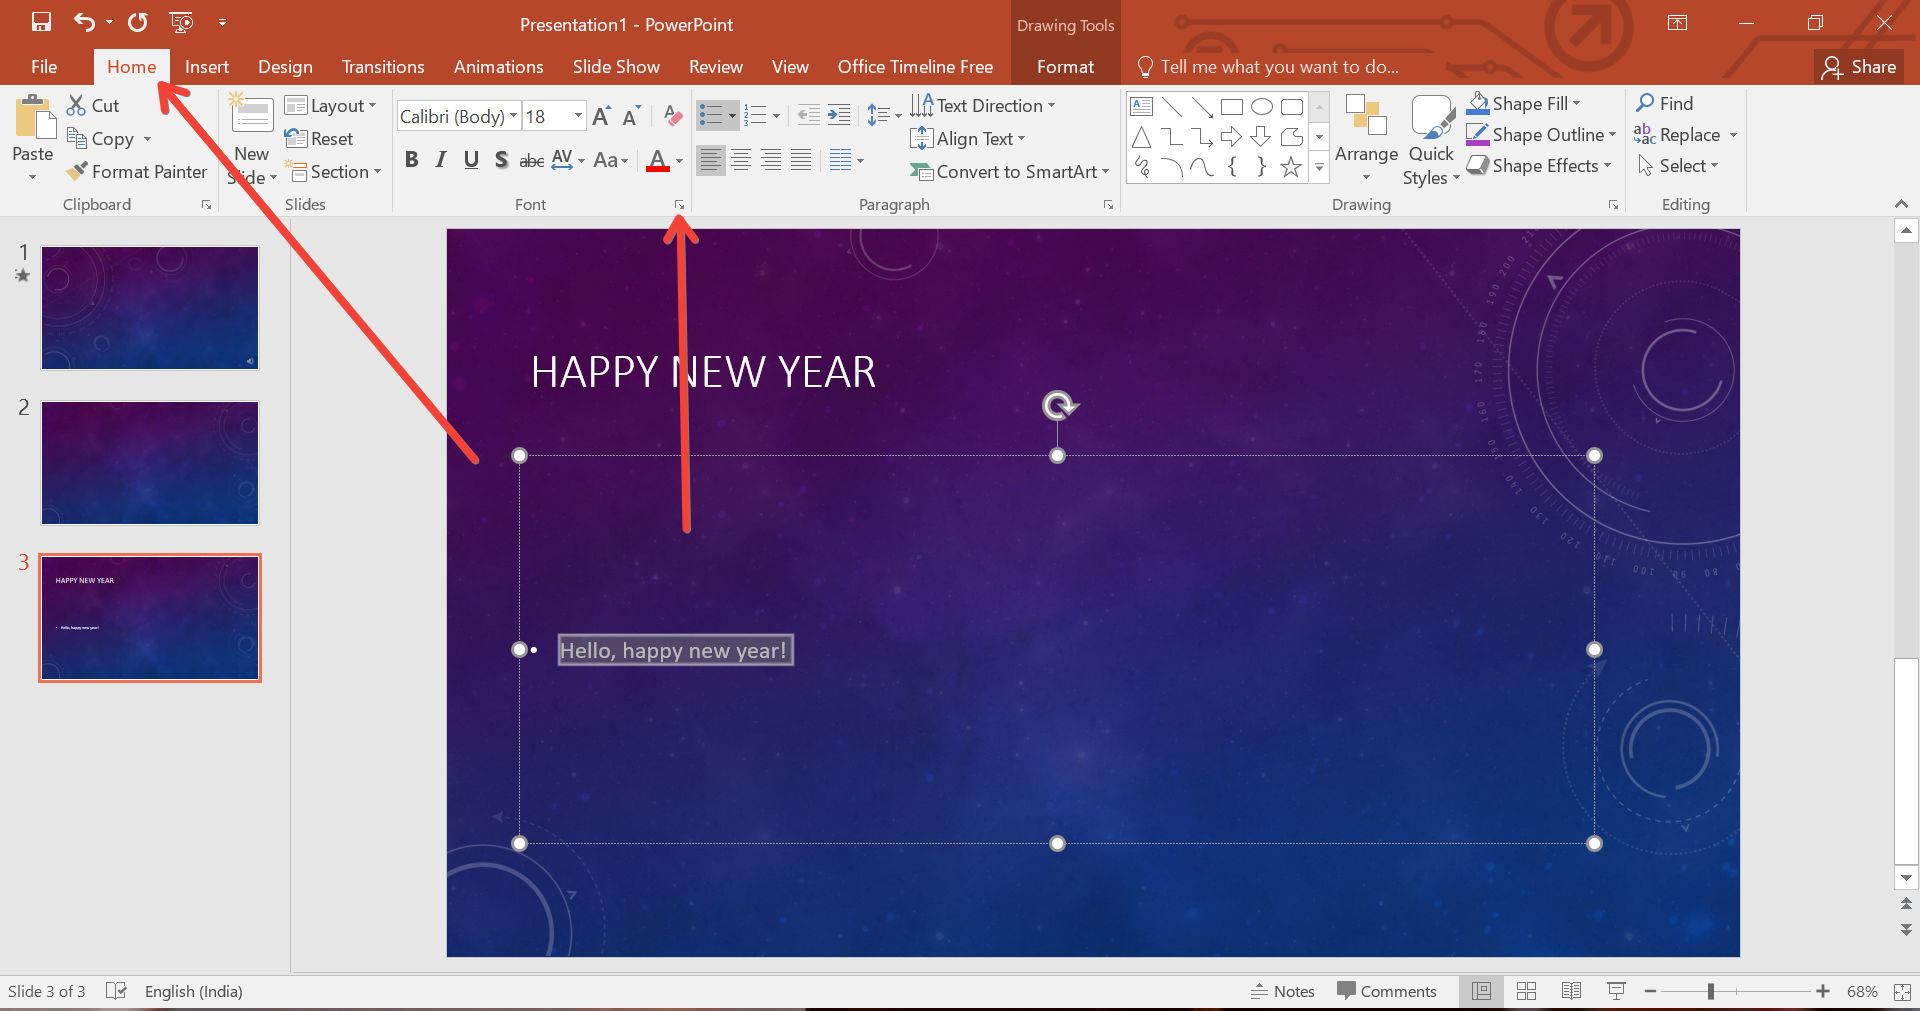The image size is (1920, 1011).
Task: Open Layout dropdown
Action: pyautogui.click(x=331, y=106)
